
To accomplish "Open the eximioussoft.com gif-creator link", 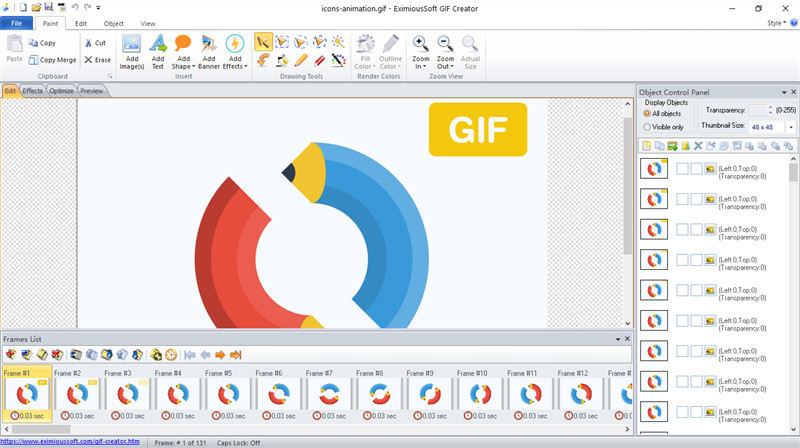I will pos(70,441).
